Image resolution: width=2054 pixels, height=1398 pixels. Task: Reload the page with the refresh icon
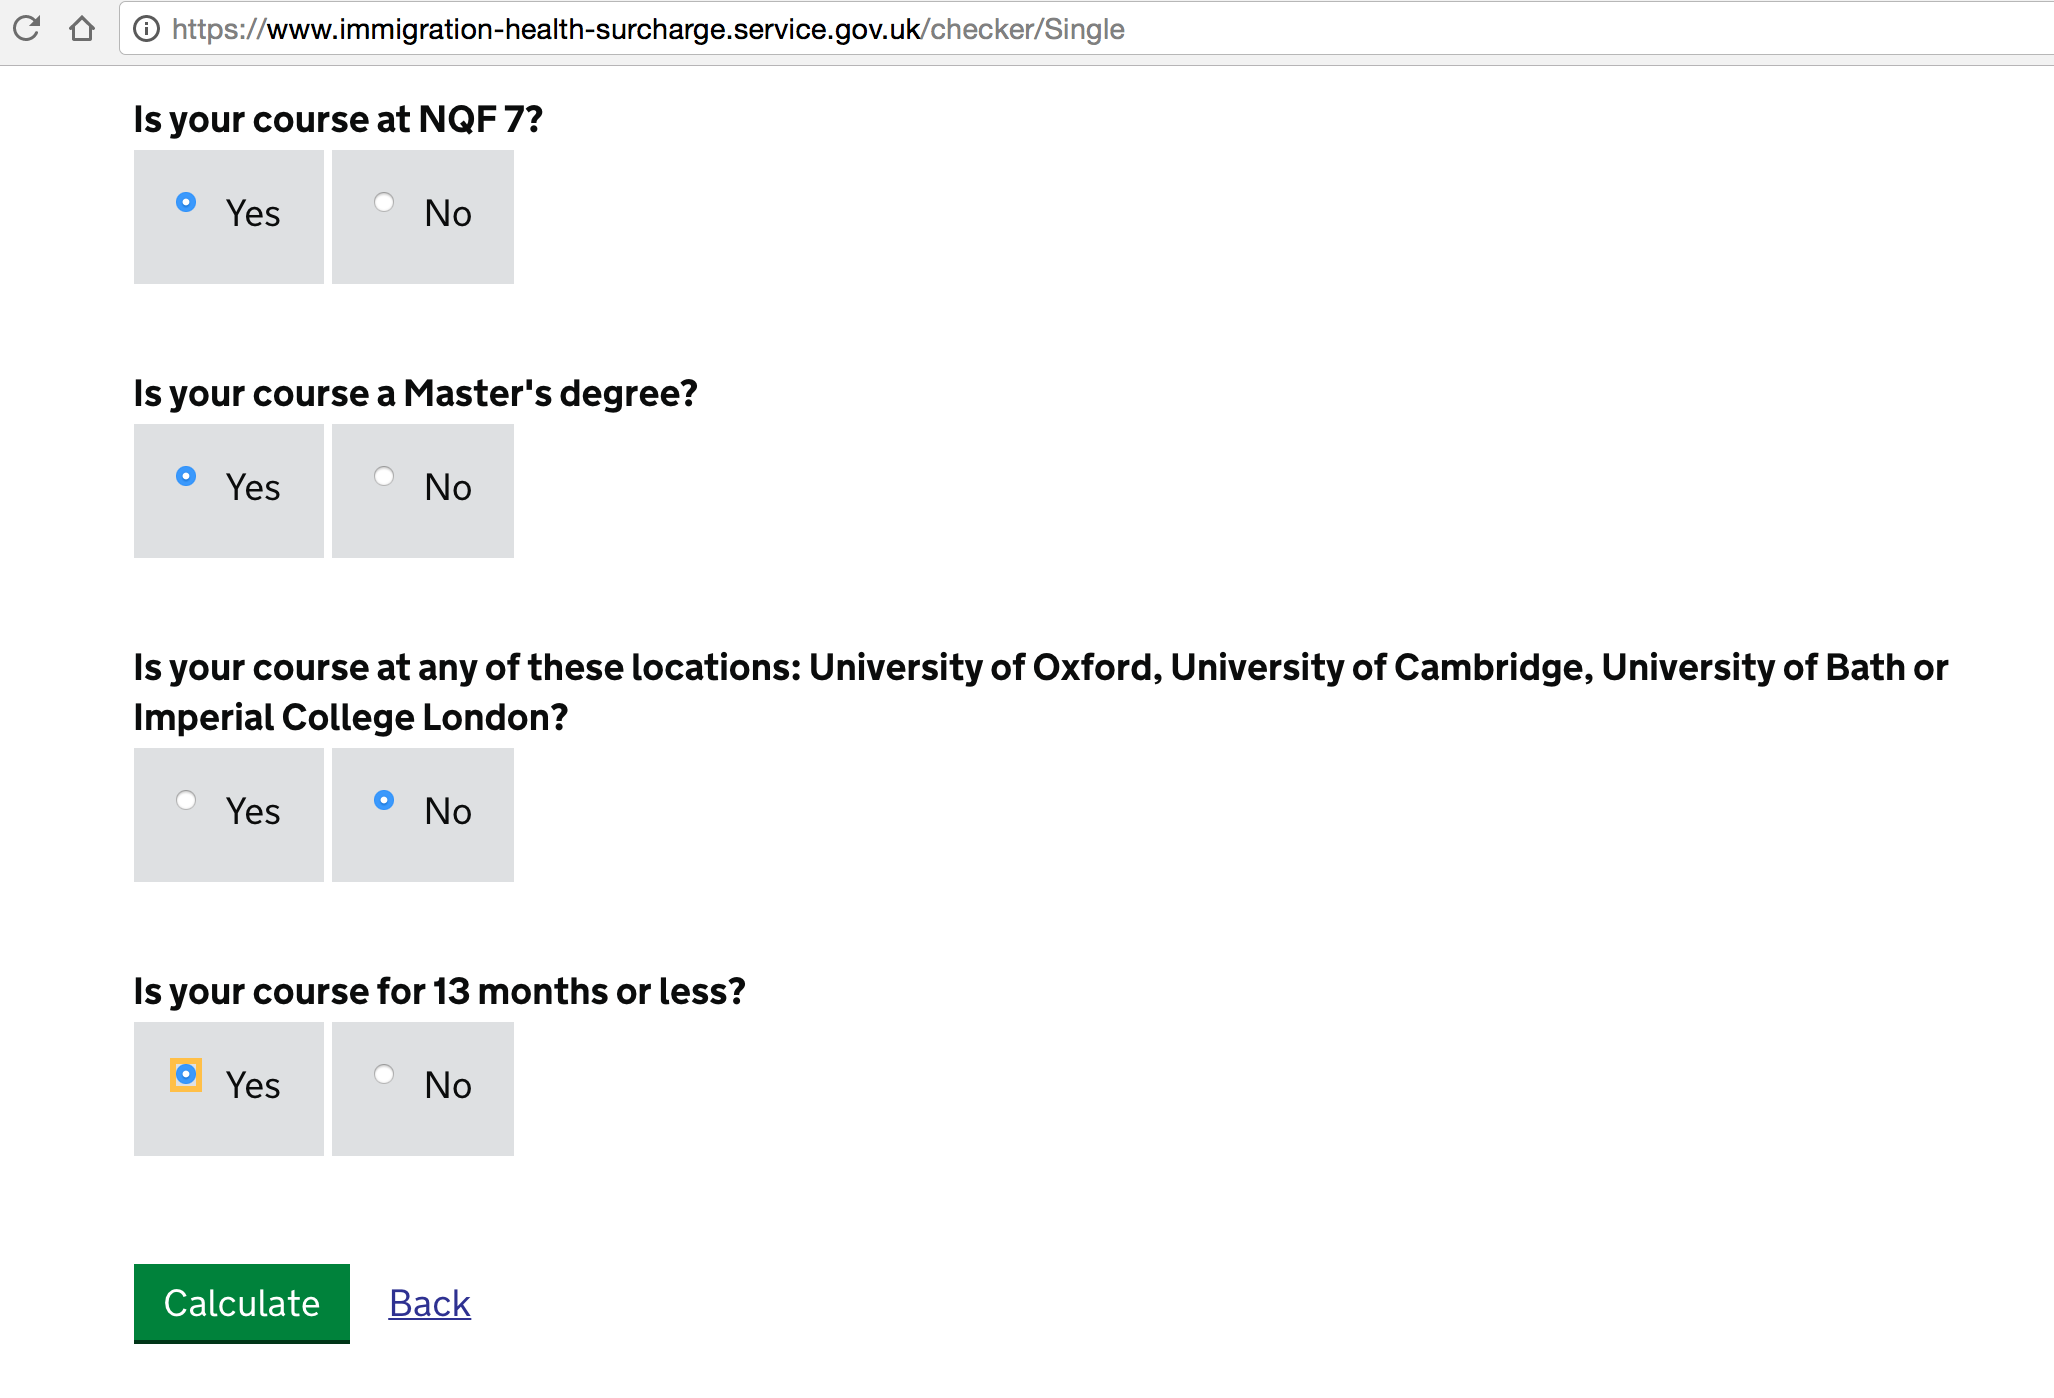click(x=27, y=28)
